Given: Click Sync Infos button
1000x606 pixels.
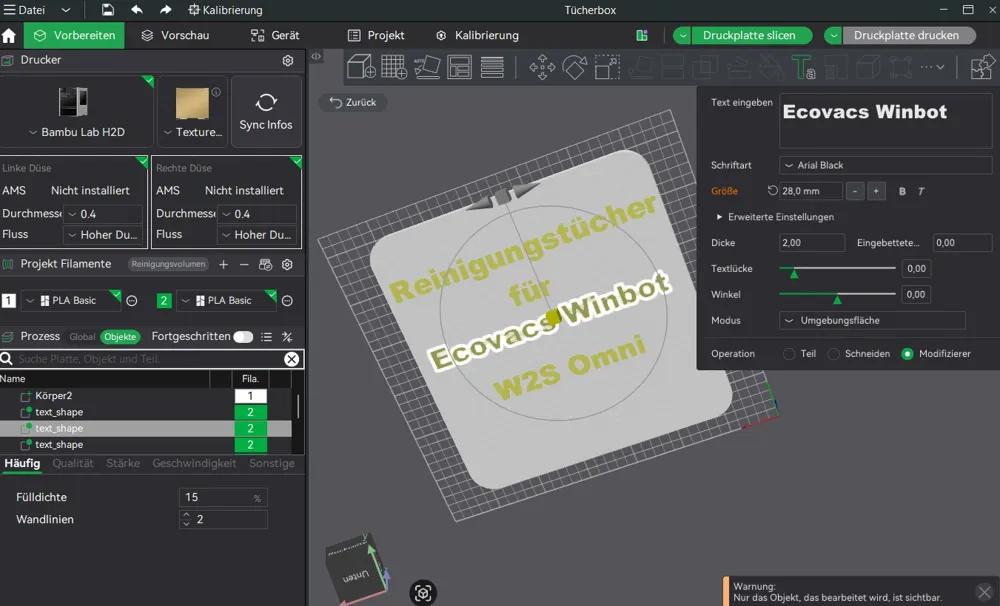Looking at the screenshot, I should coord(266,112).
